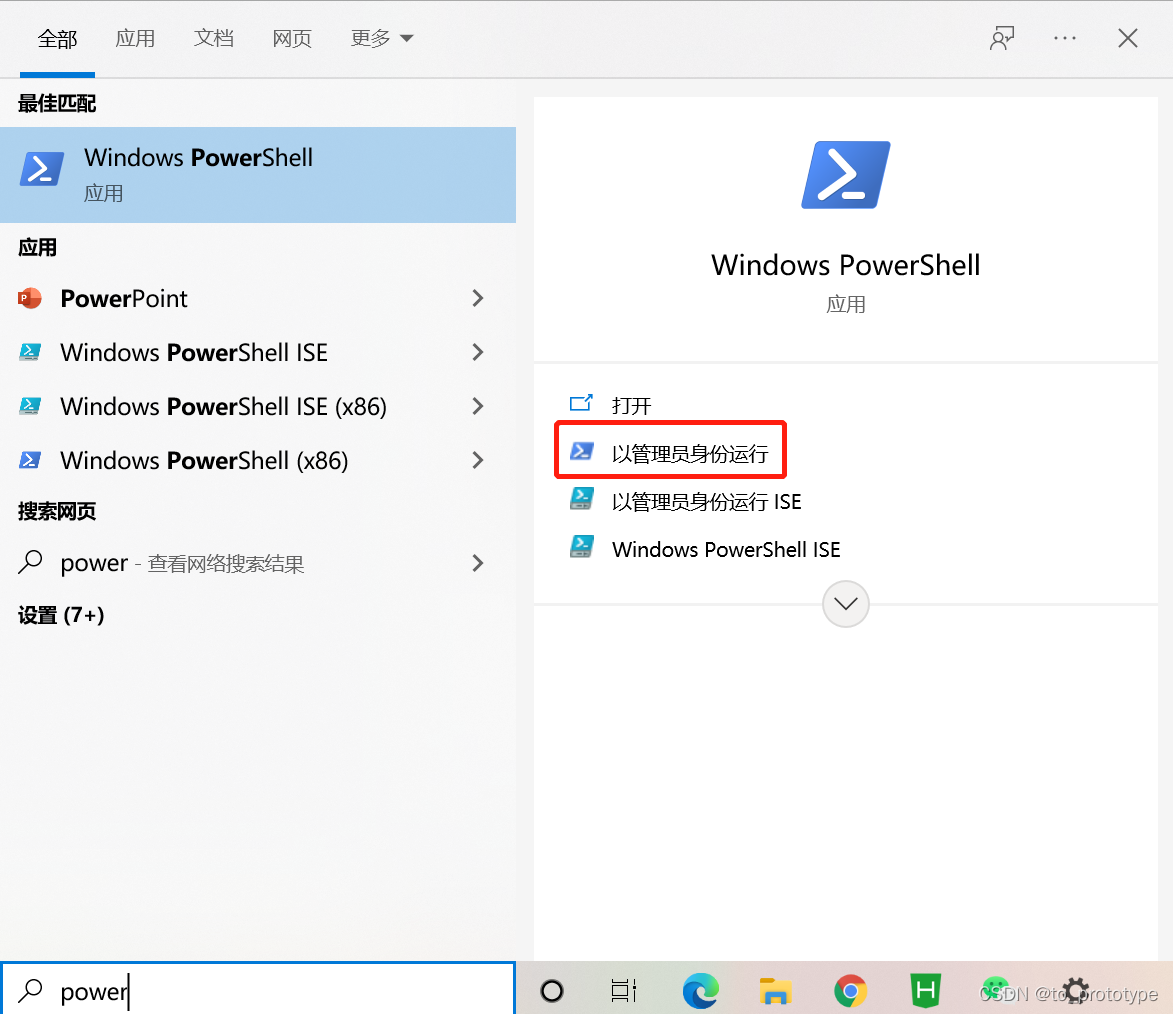
Task: Open File Explorer from taskbar
Action: [x=775, y=991]
